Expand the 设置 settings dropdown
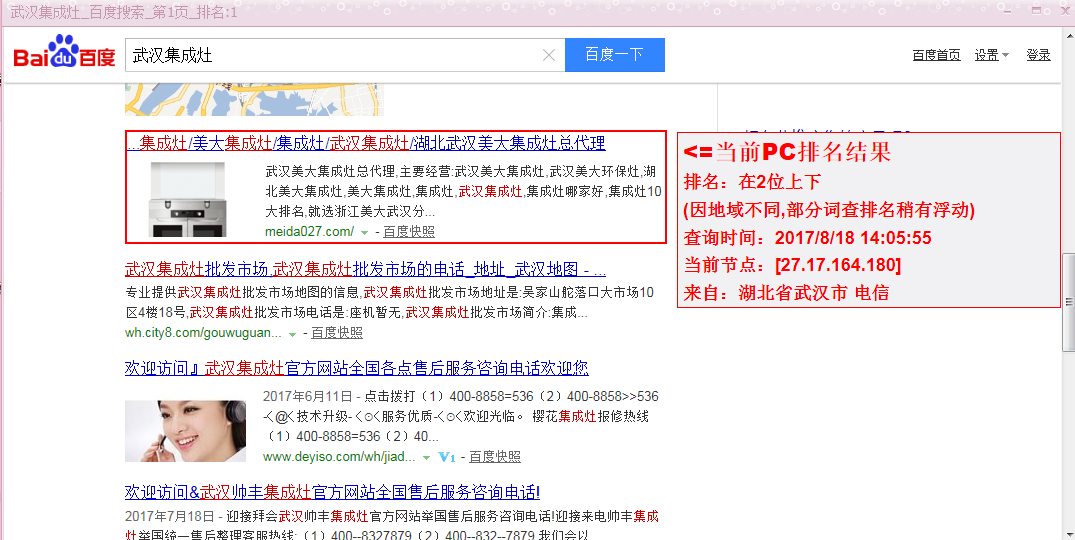The image size is (1075, 540). click(991, 55)
